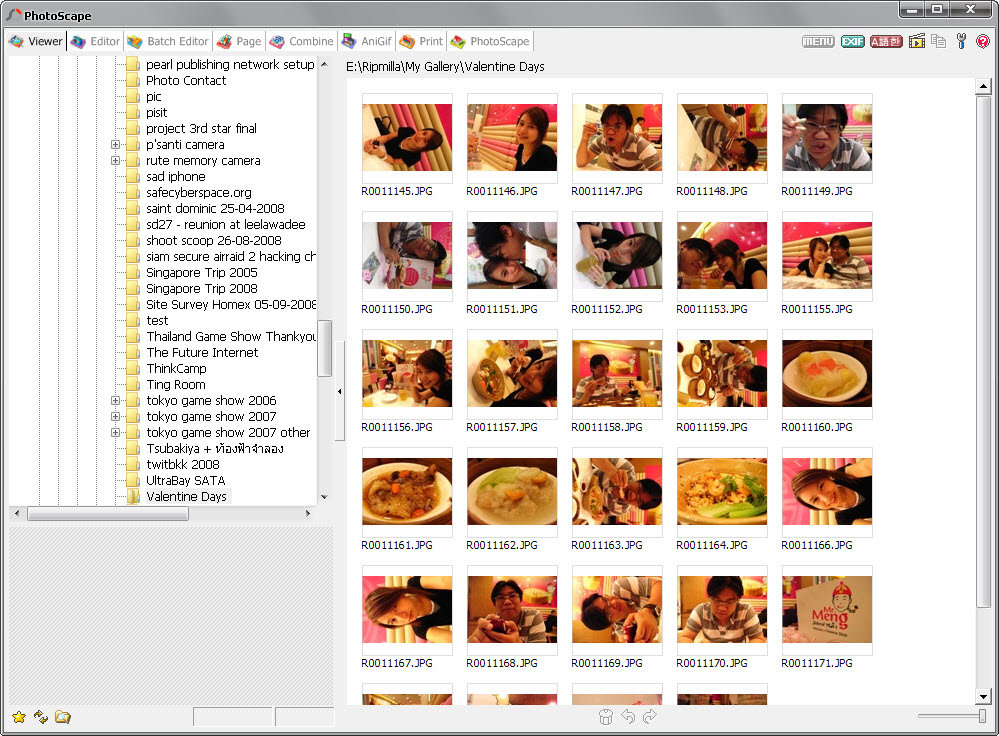This screenshot has width=999, height=736.
Task: Select thumbnail R0011164.JPG
Action: click(x=722, y=491)
